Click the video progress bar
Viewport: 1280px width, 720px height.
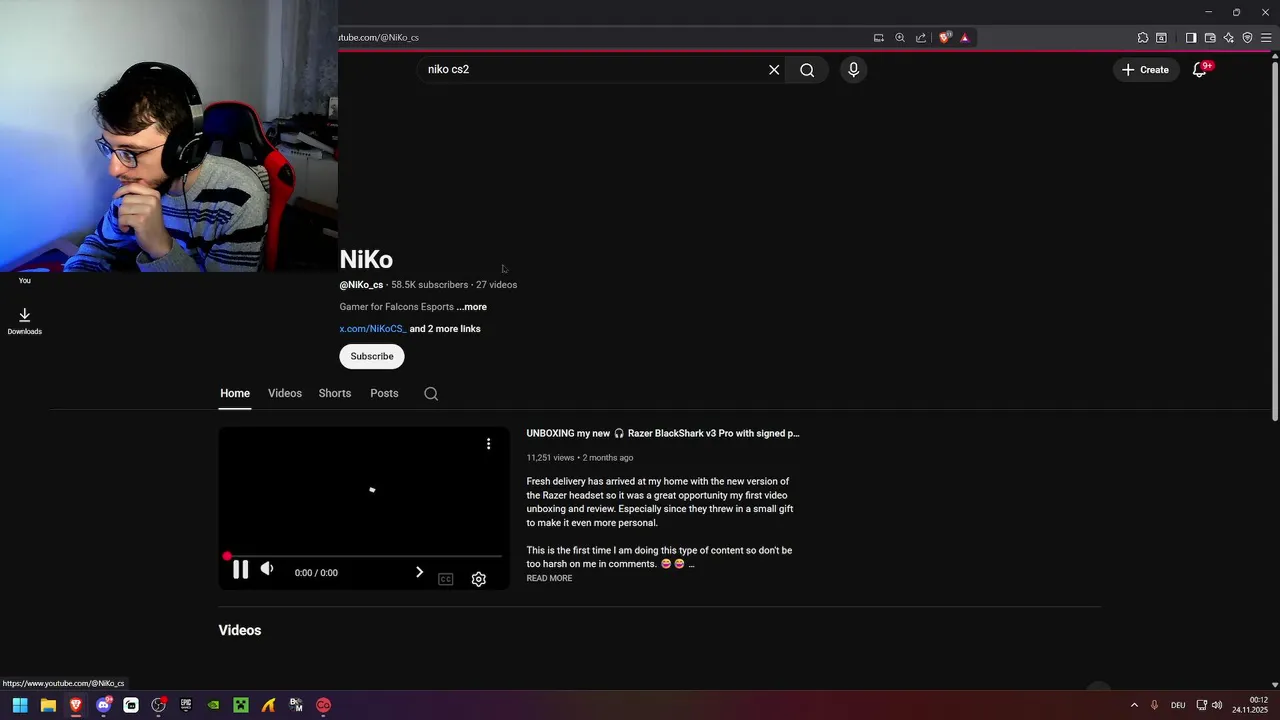coord(364,556)
